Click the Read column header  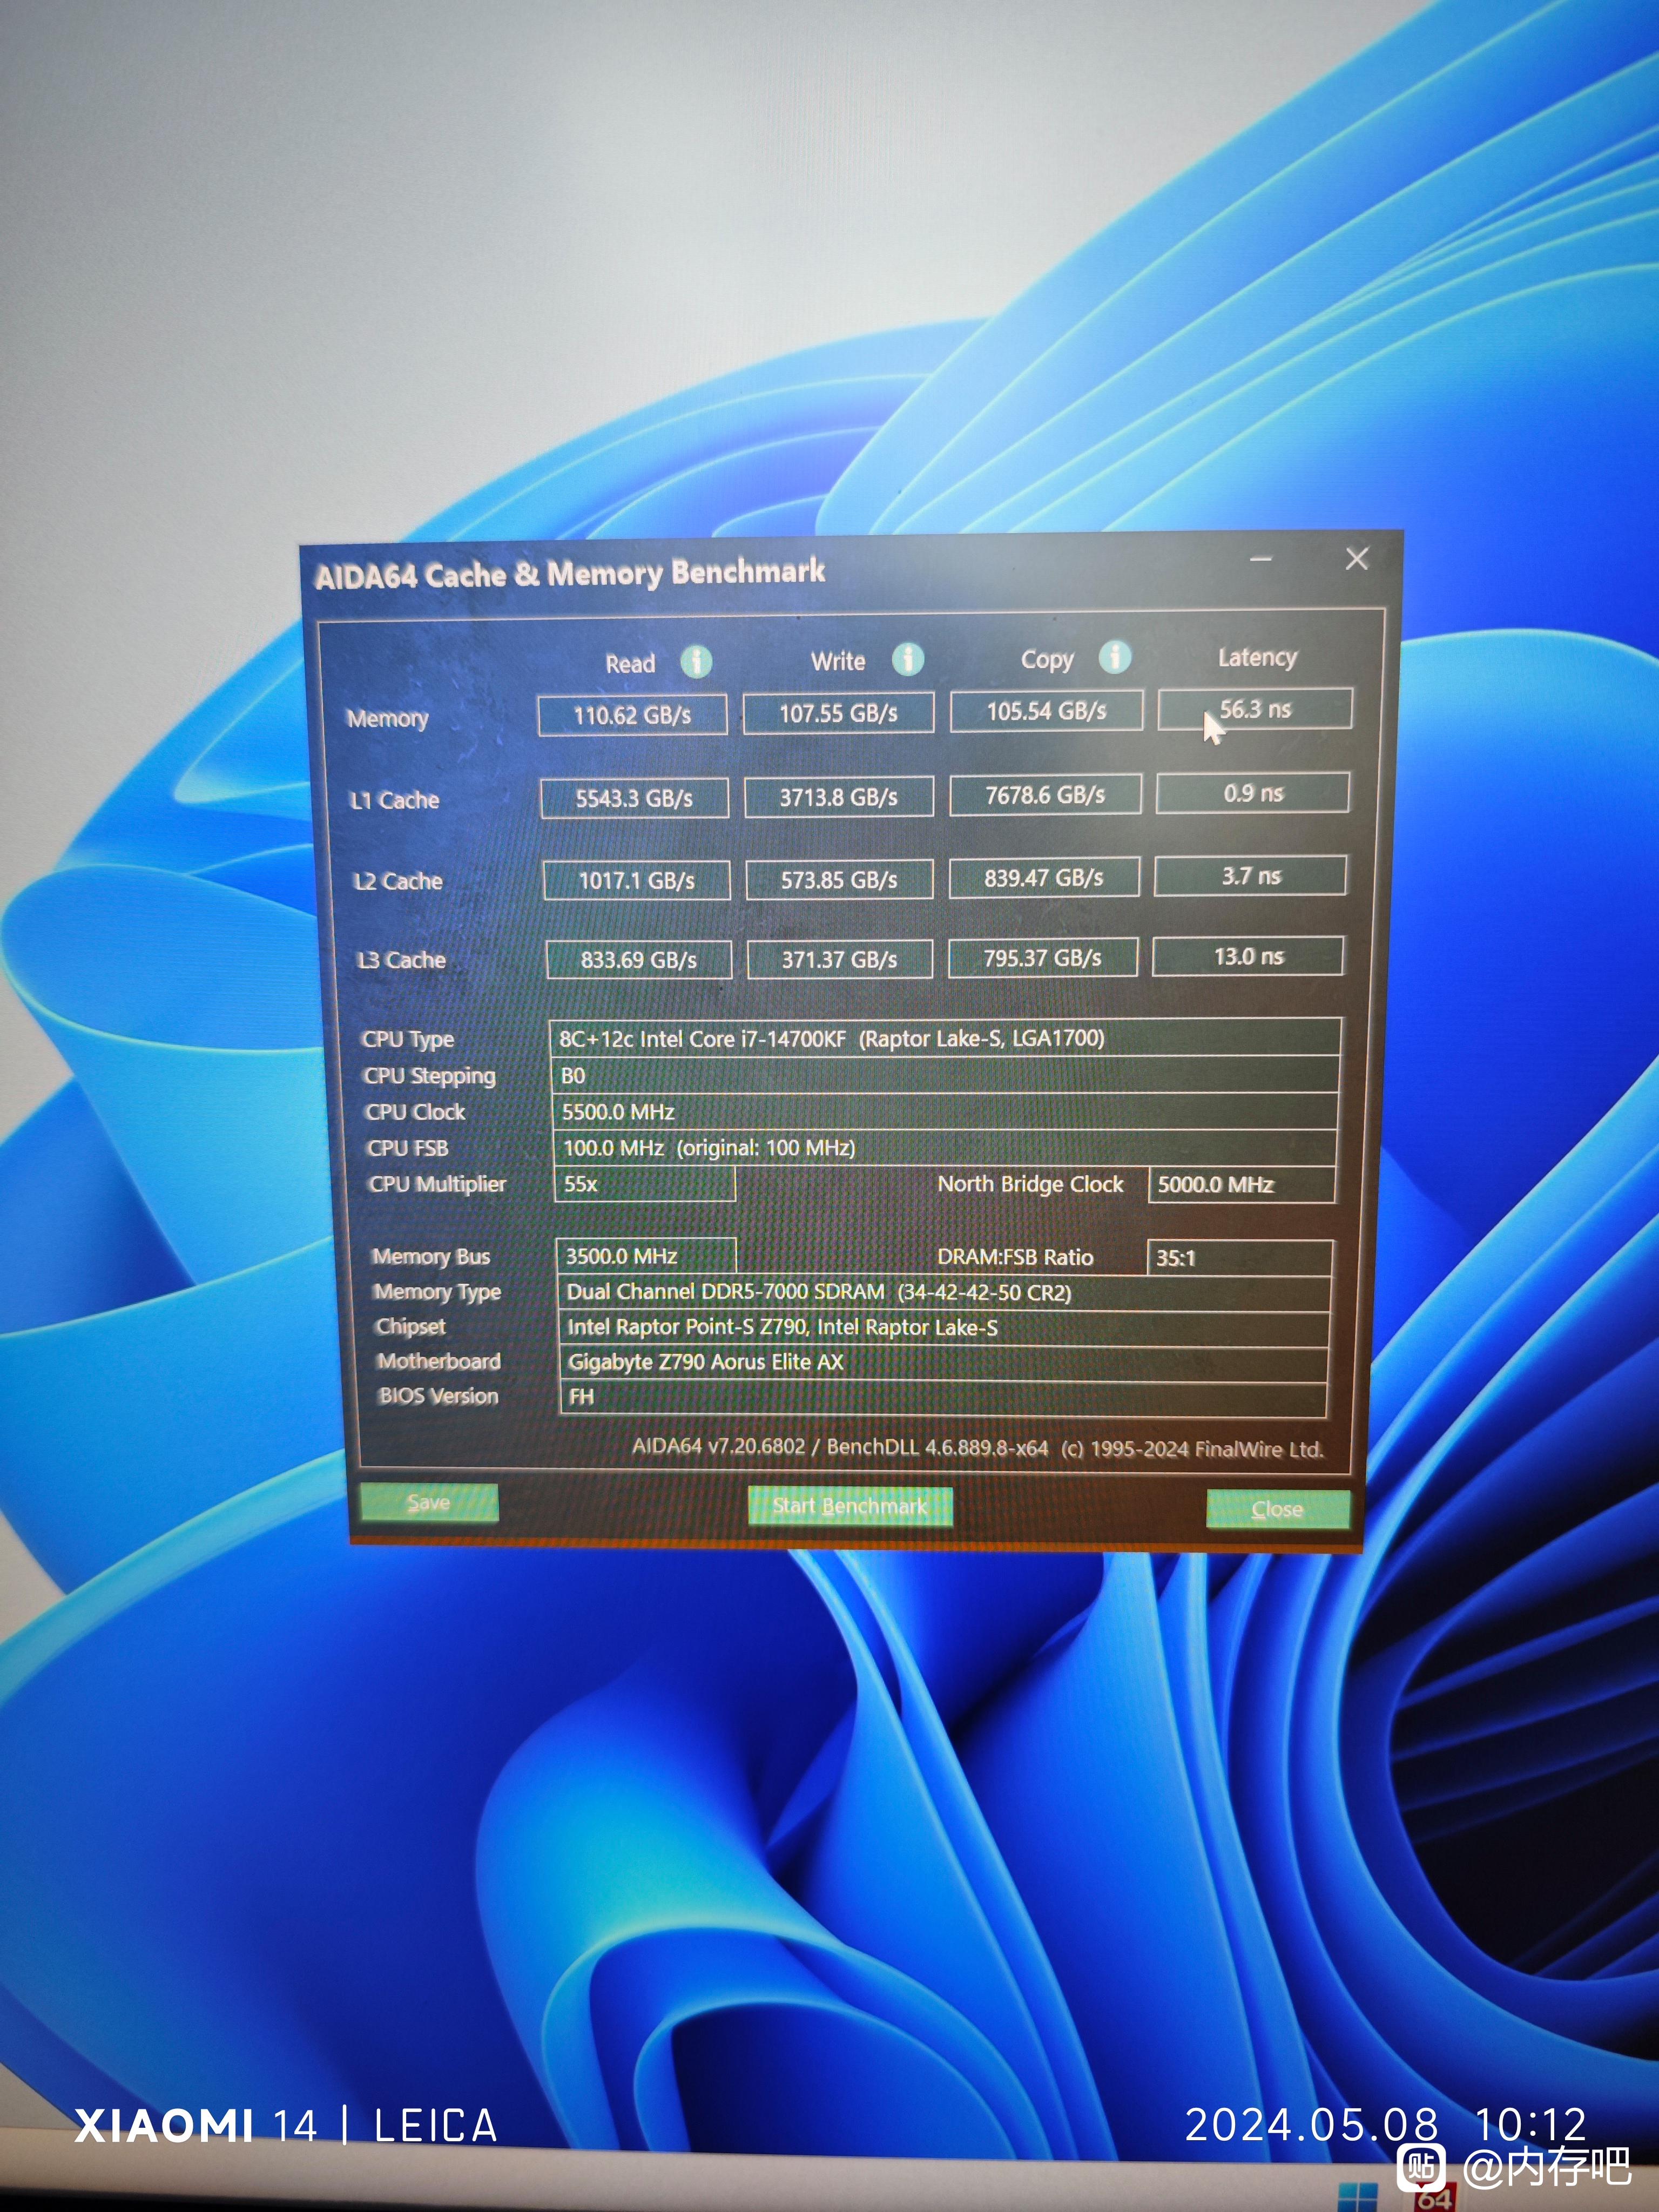coord(630,664)
